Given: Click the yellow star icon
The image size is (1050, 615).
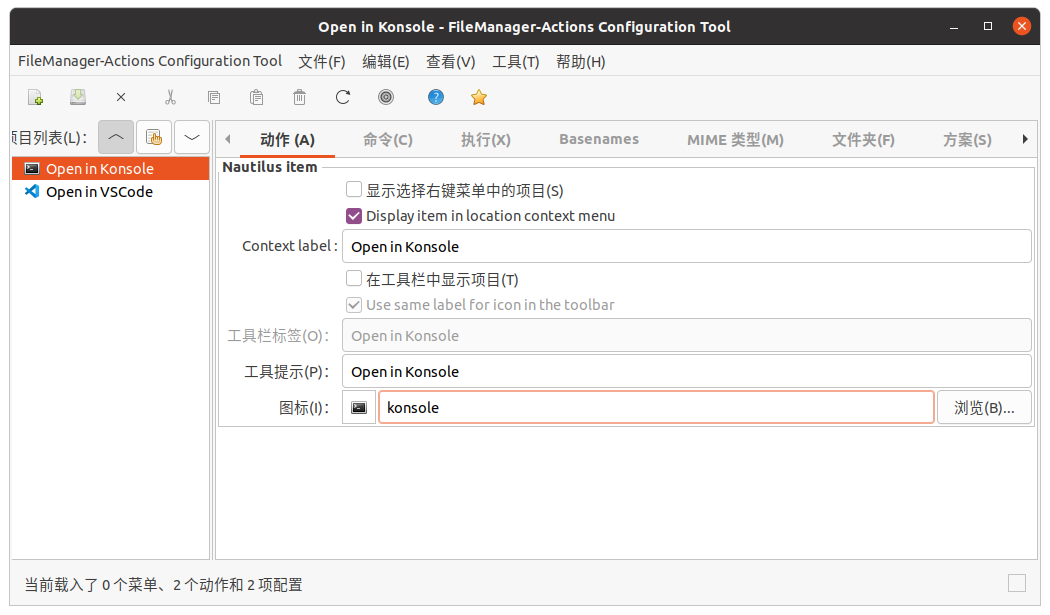Looking at the screenshot, I should [x=479, y=97].
